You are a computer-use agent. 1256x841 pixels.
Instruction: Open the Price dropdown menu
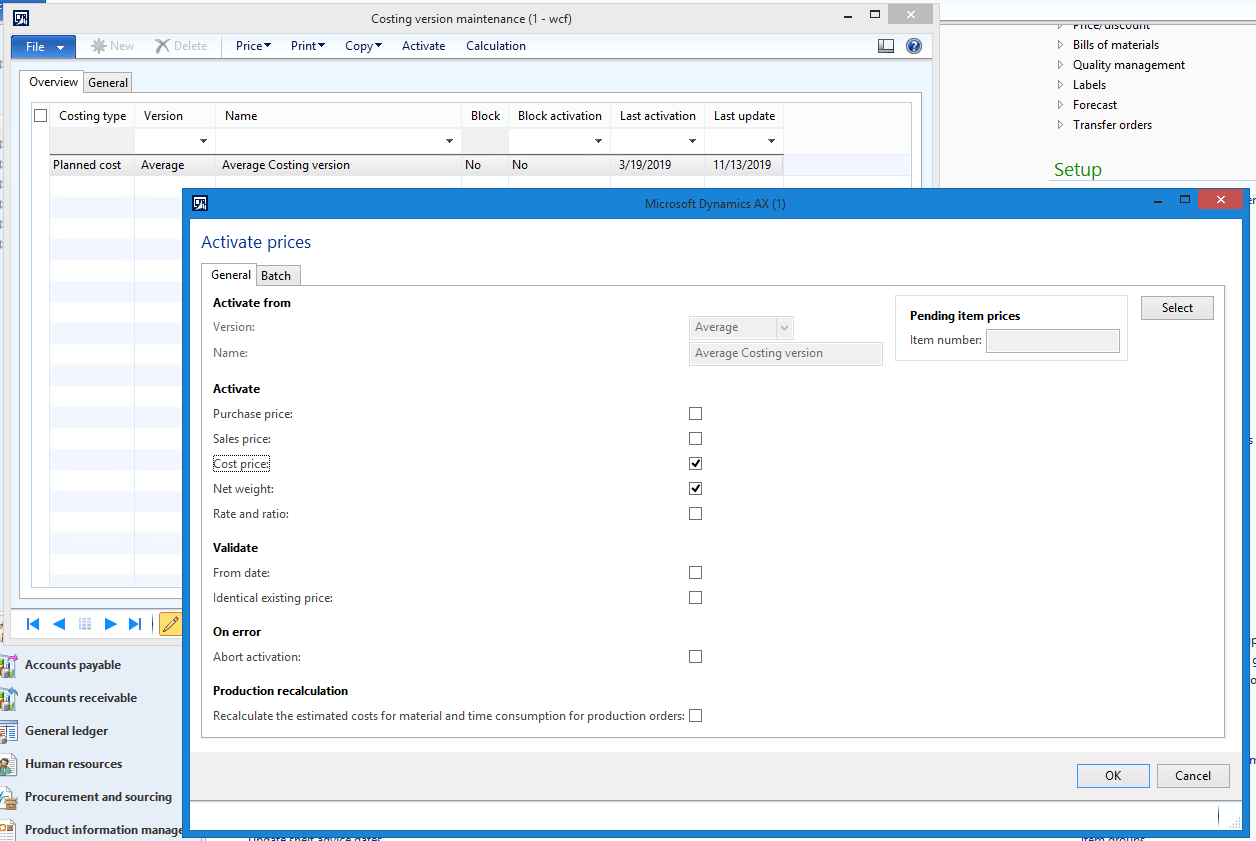(253, 46)
